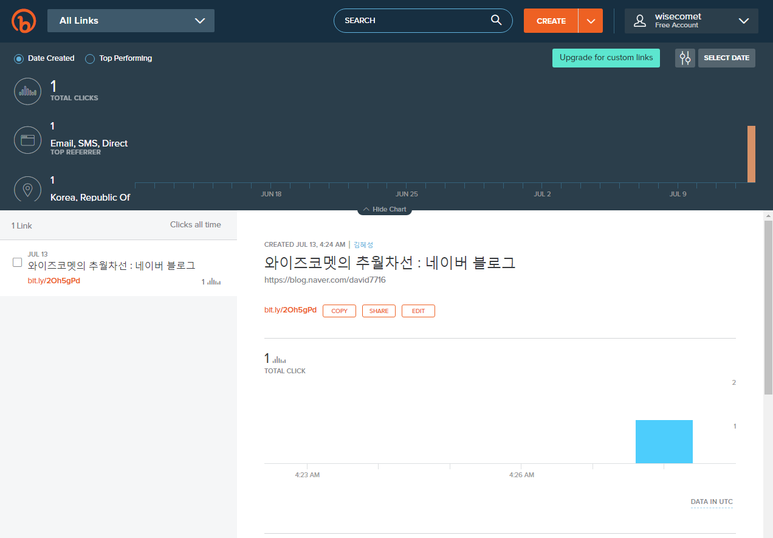773x538 pixels.
Task: Click the Share button
Action: [x=379, y=311]
